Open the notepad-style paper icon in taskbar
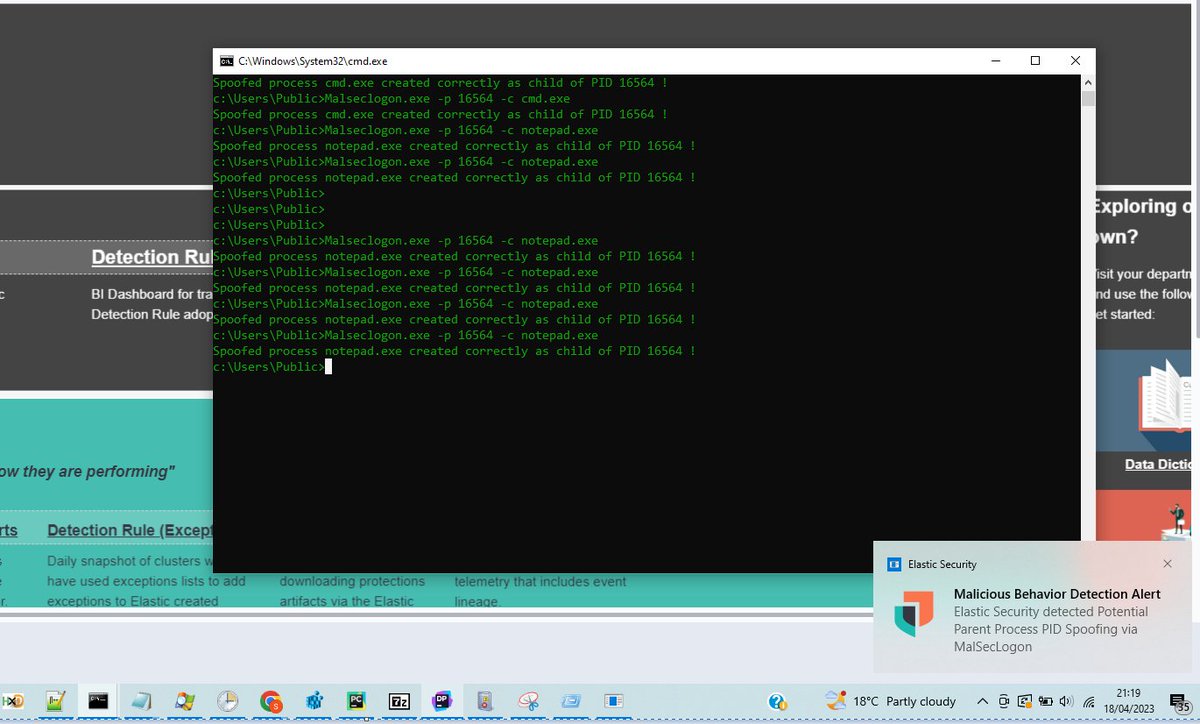Screen dimensions: 1200x724 141,701
